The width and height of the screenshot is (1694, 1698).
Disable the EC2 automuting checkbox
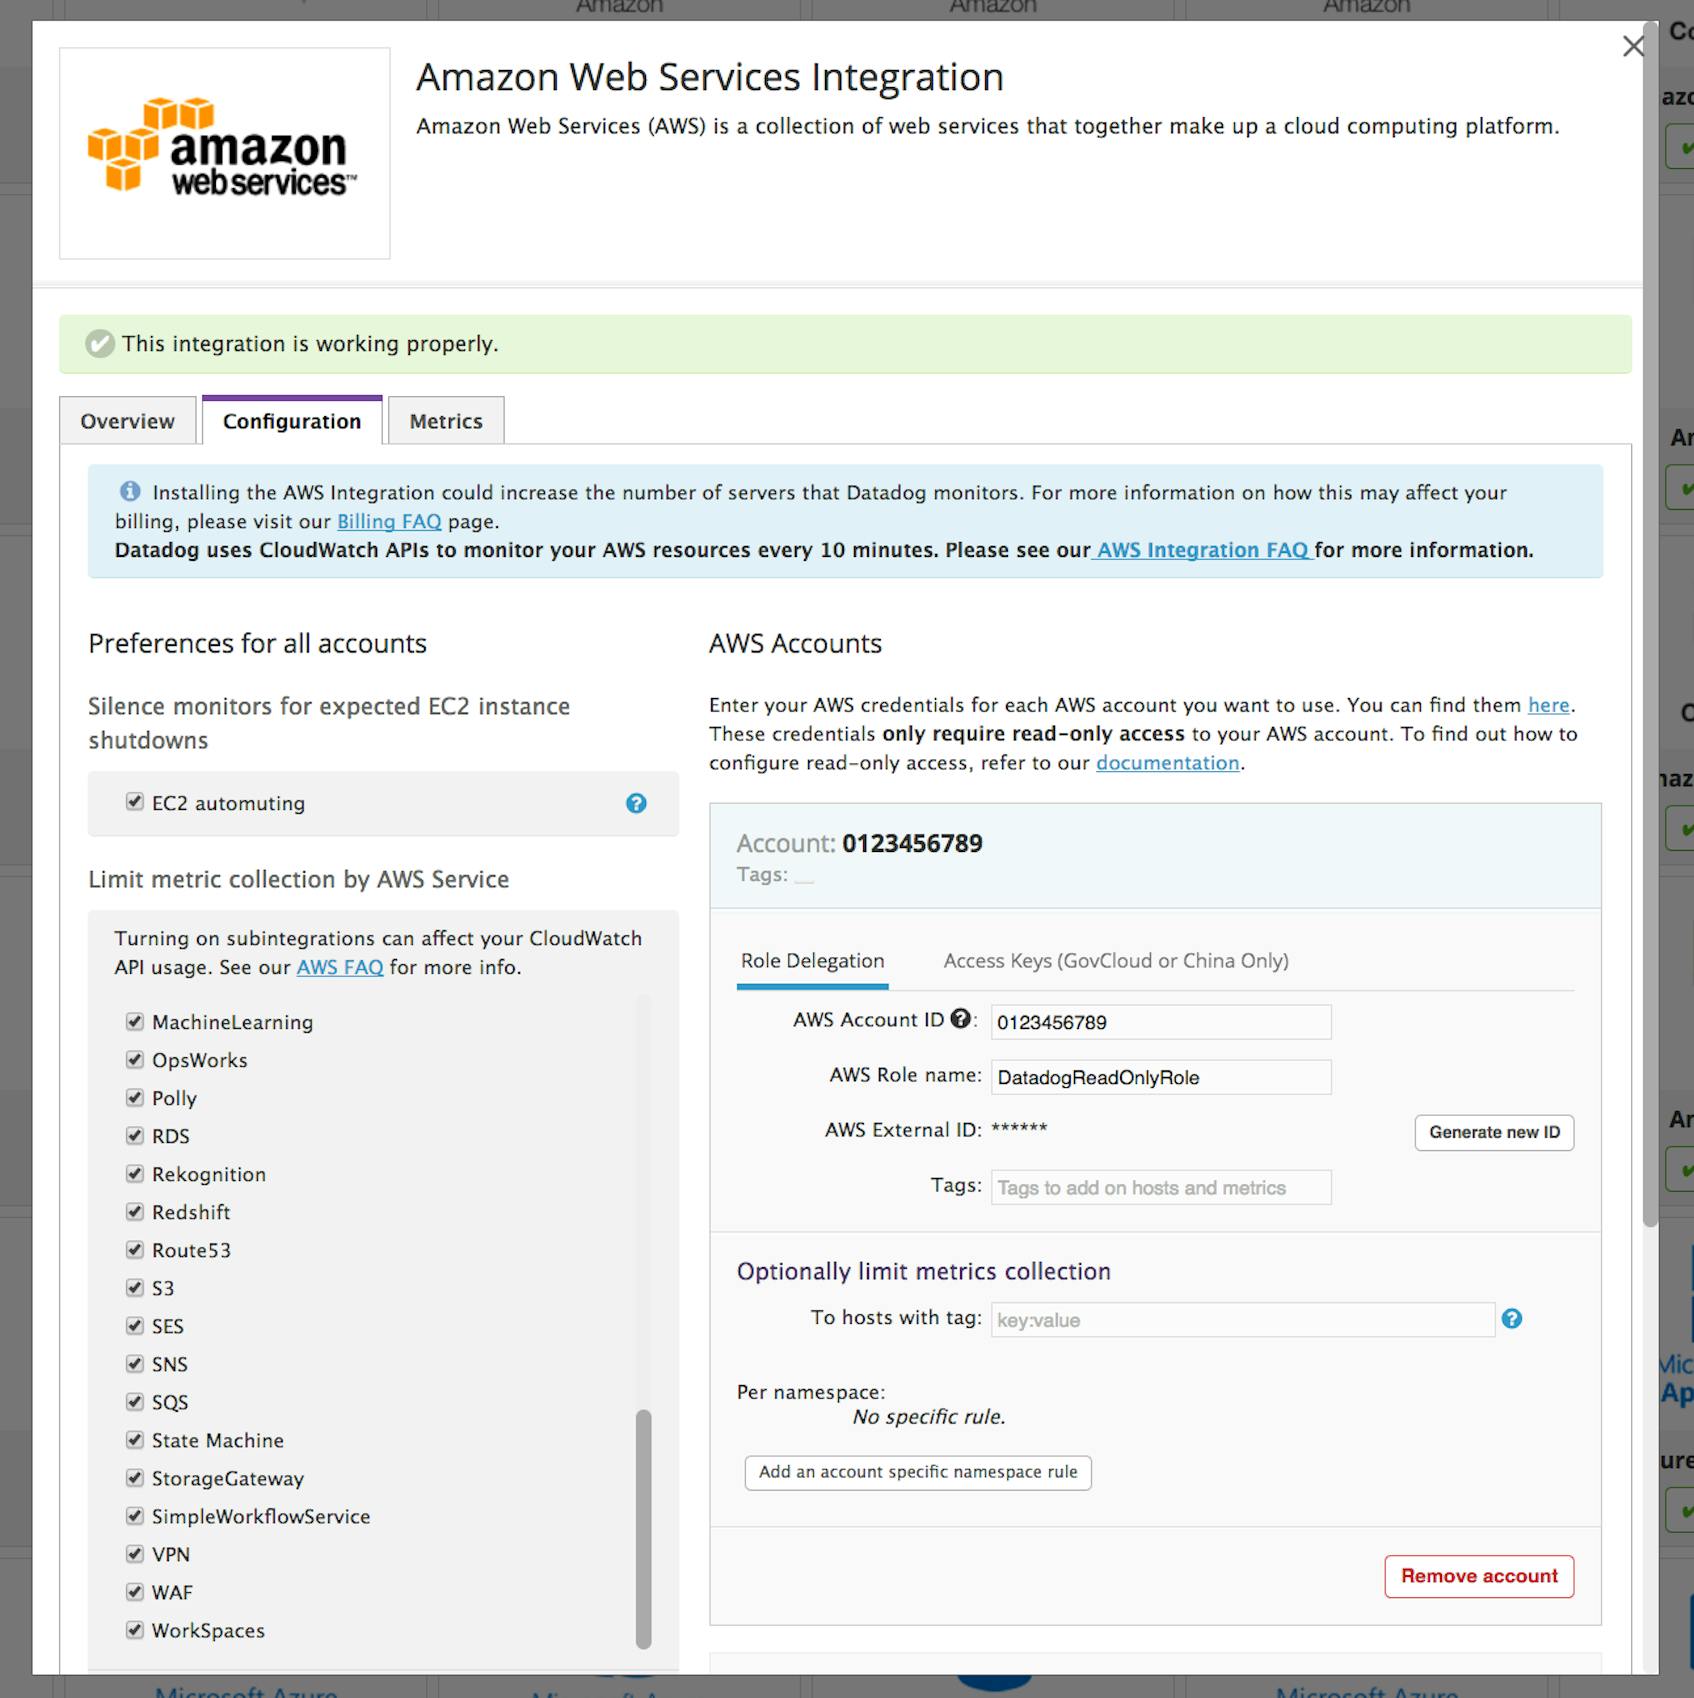point(135,802)
